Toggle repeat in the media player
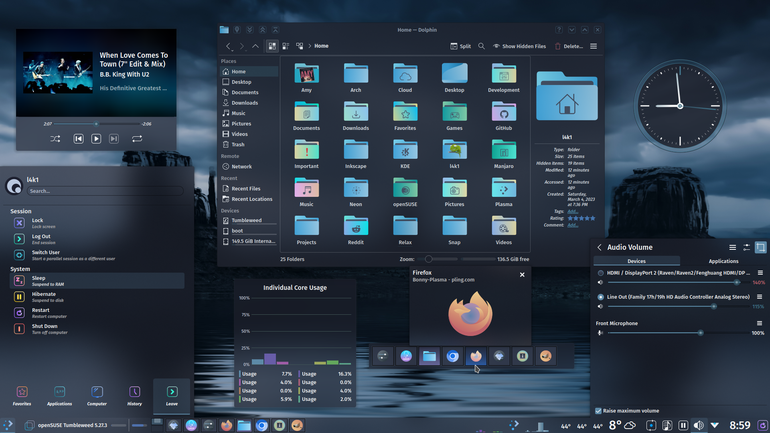 [x=137, y=139]
